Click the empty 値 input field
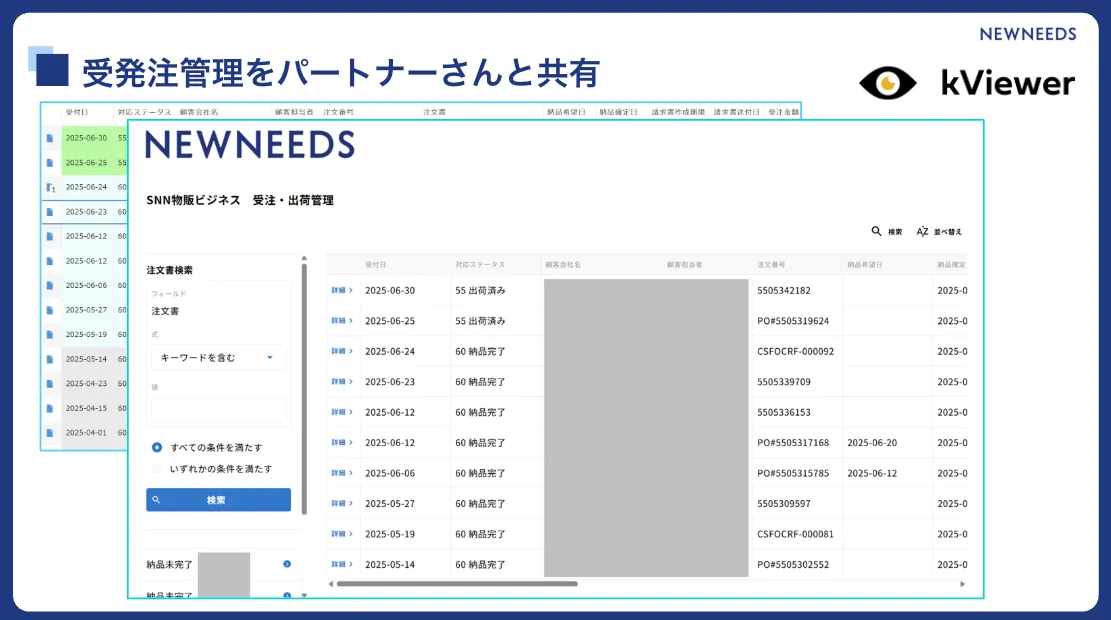The height and width of the screenshot is (620, 1111). click(218, 410)
